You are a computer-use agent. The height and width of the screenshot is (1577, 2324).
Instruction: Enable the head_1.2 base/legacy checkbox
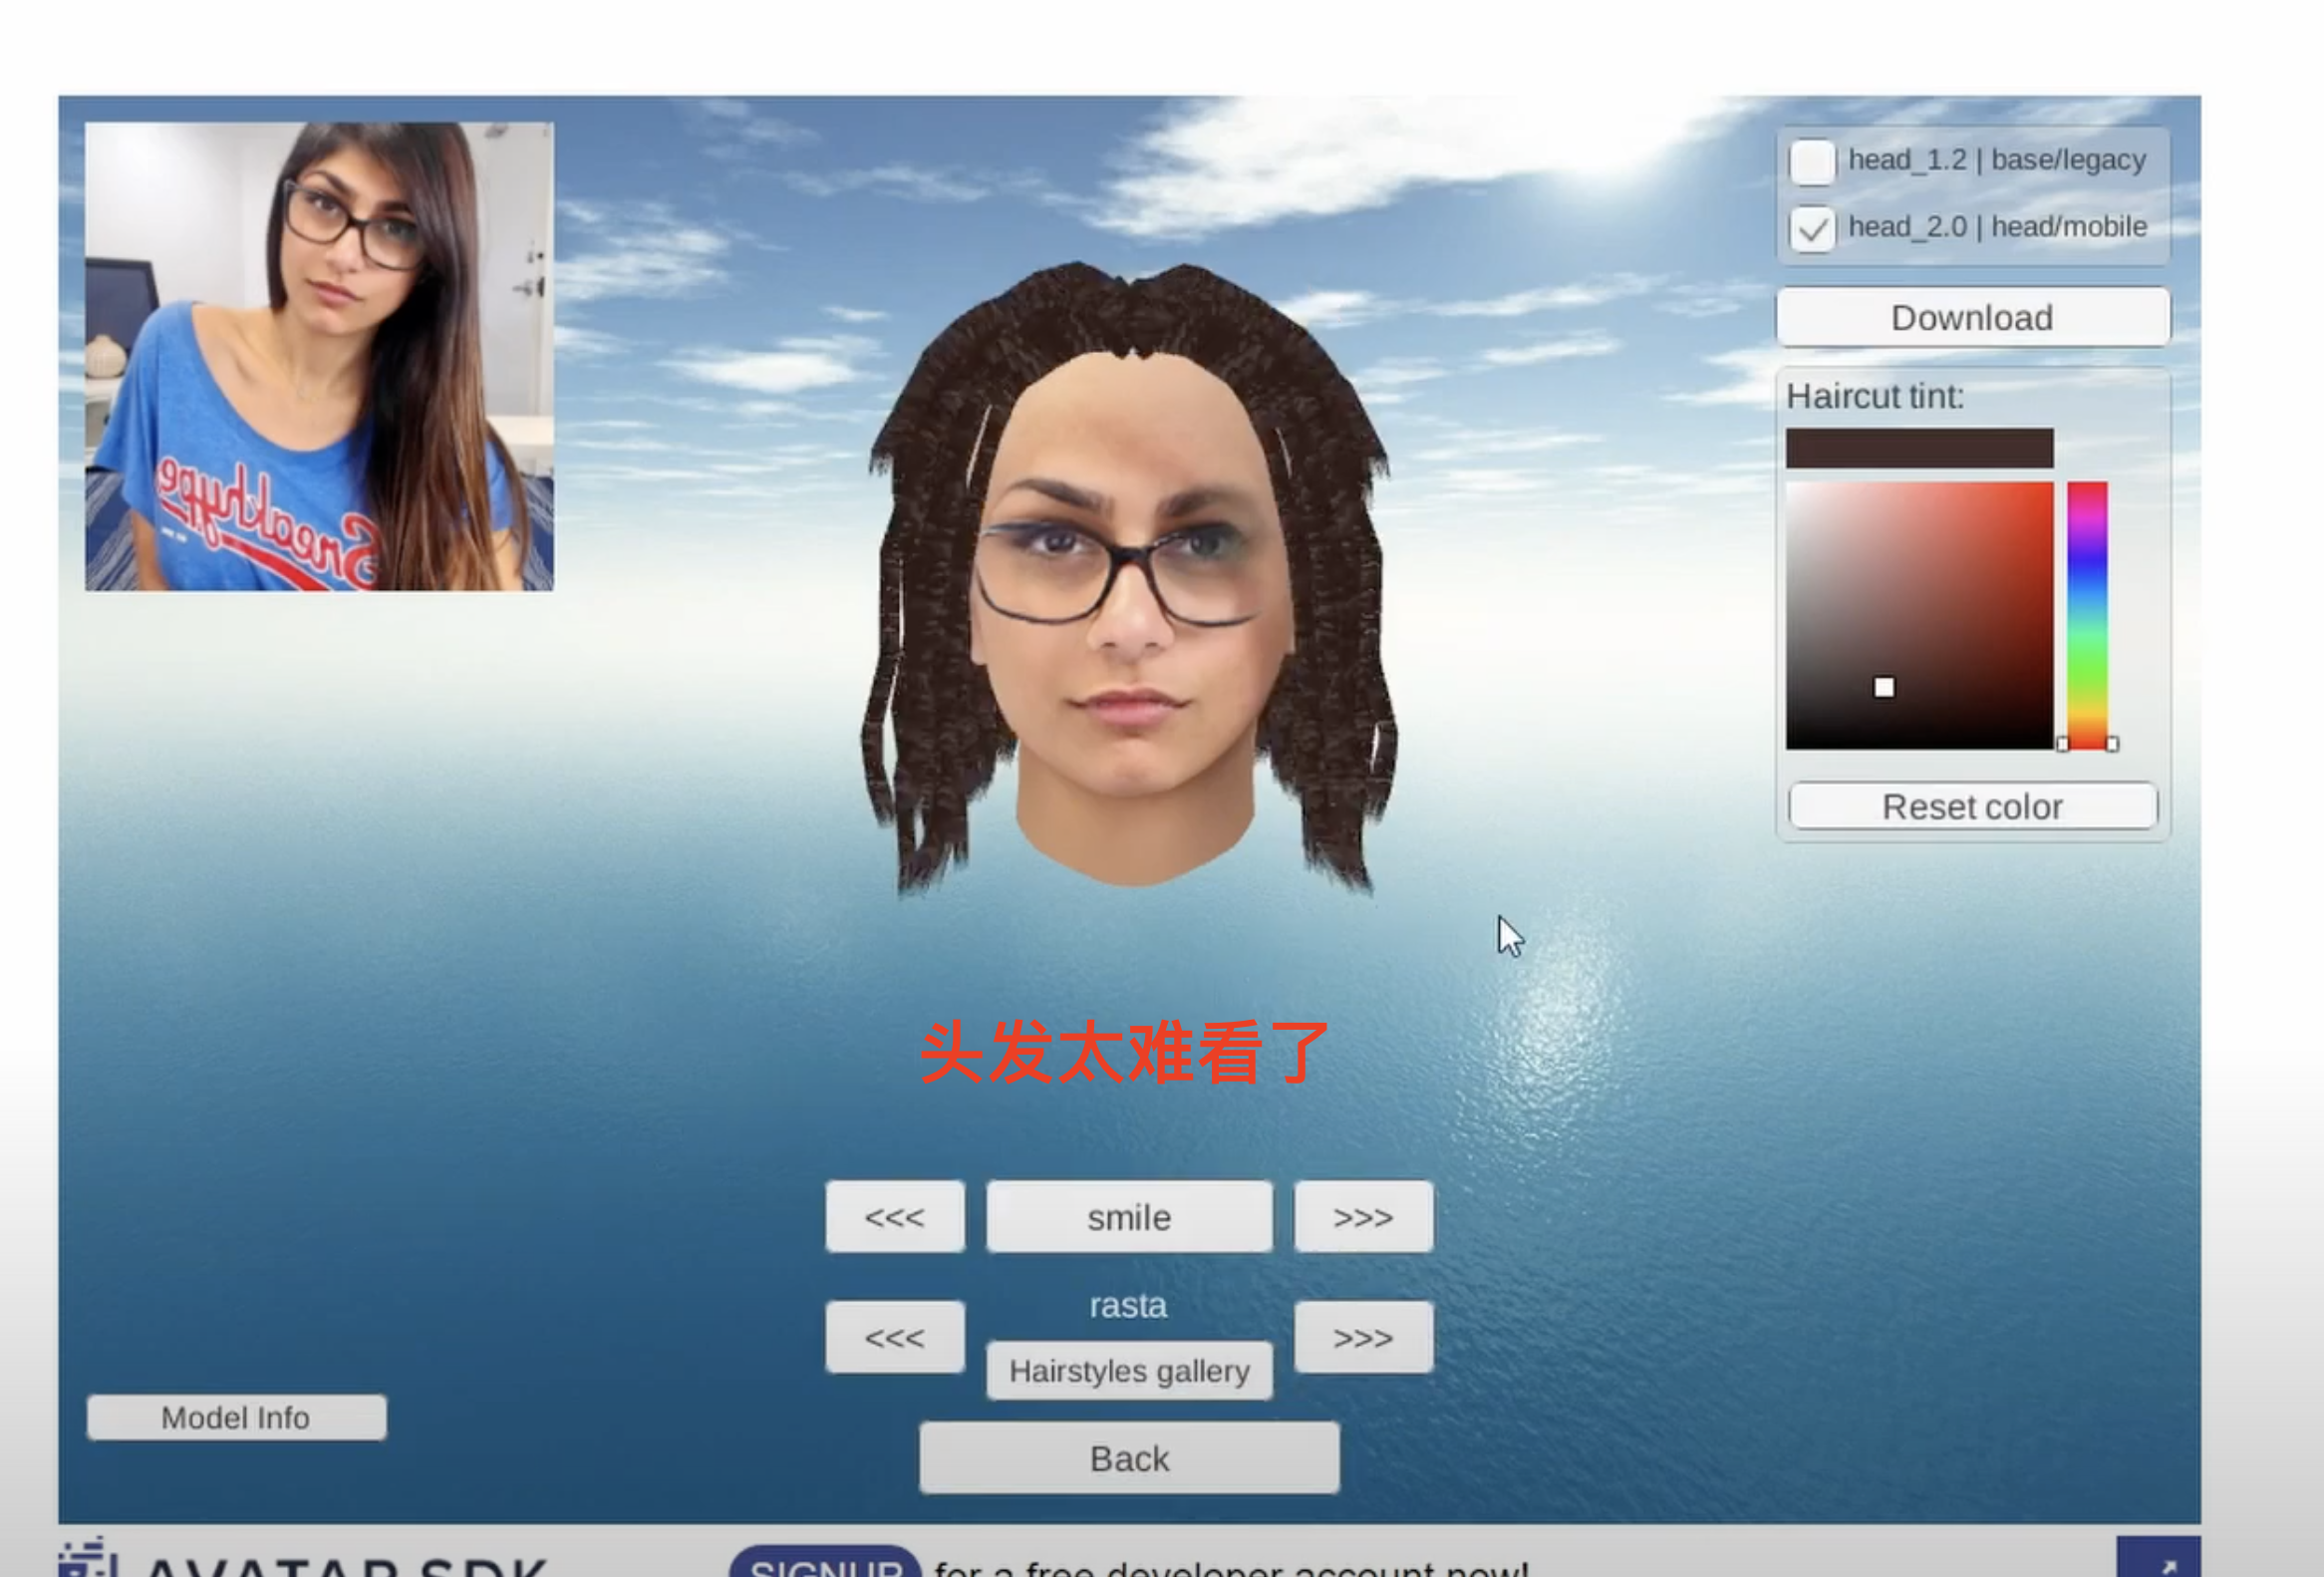point(1811,162)
